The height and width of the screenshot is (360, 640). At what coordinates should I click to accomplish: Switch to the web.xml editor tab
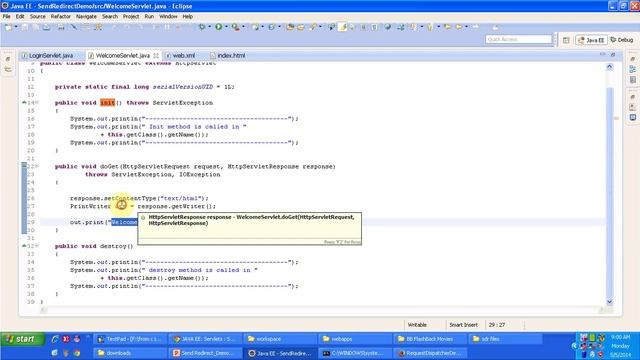tap(180, 56)
